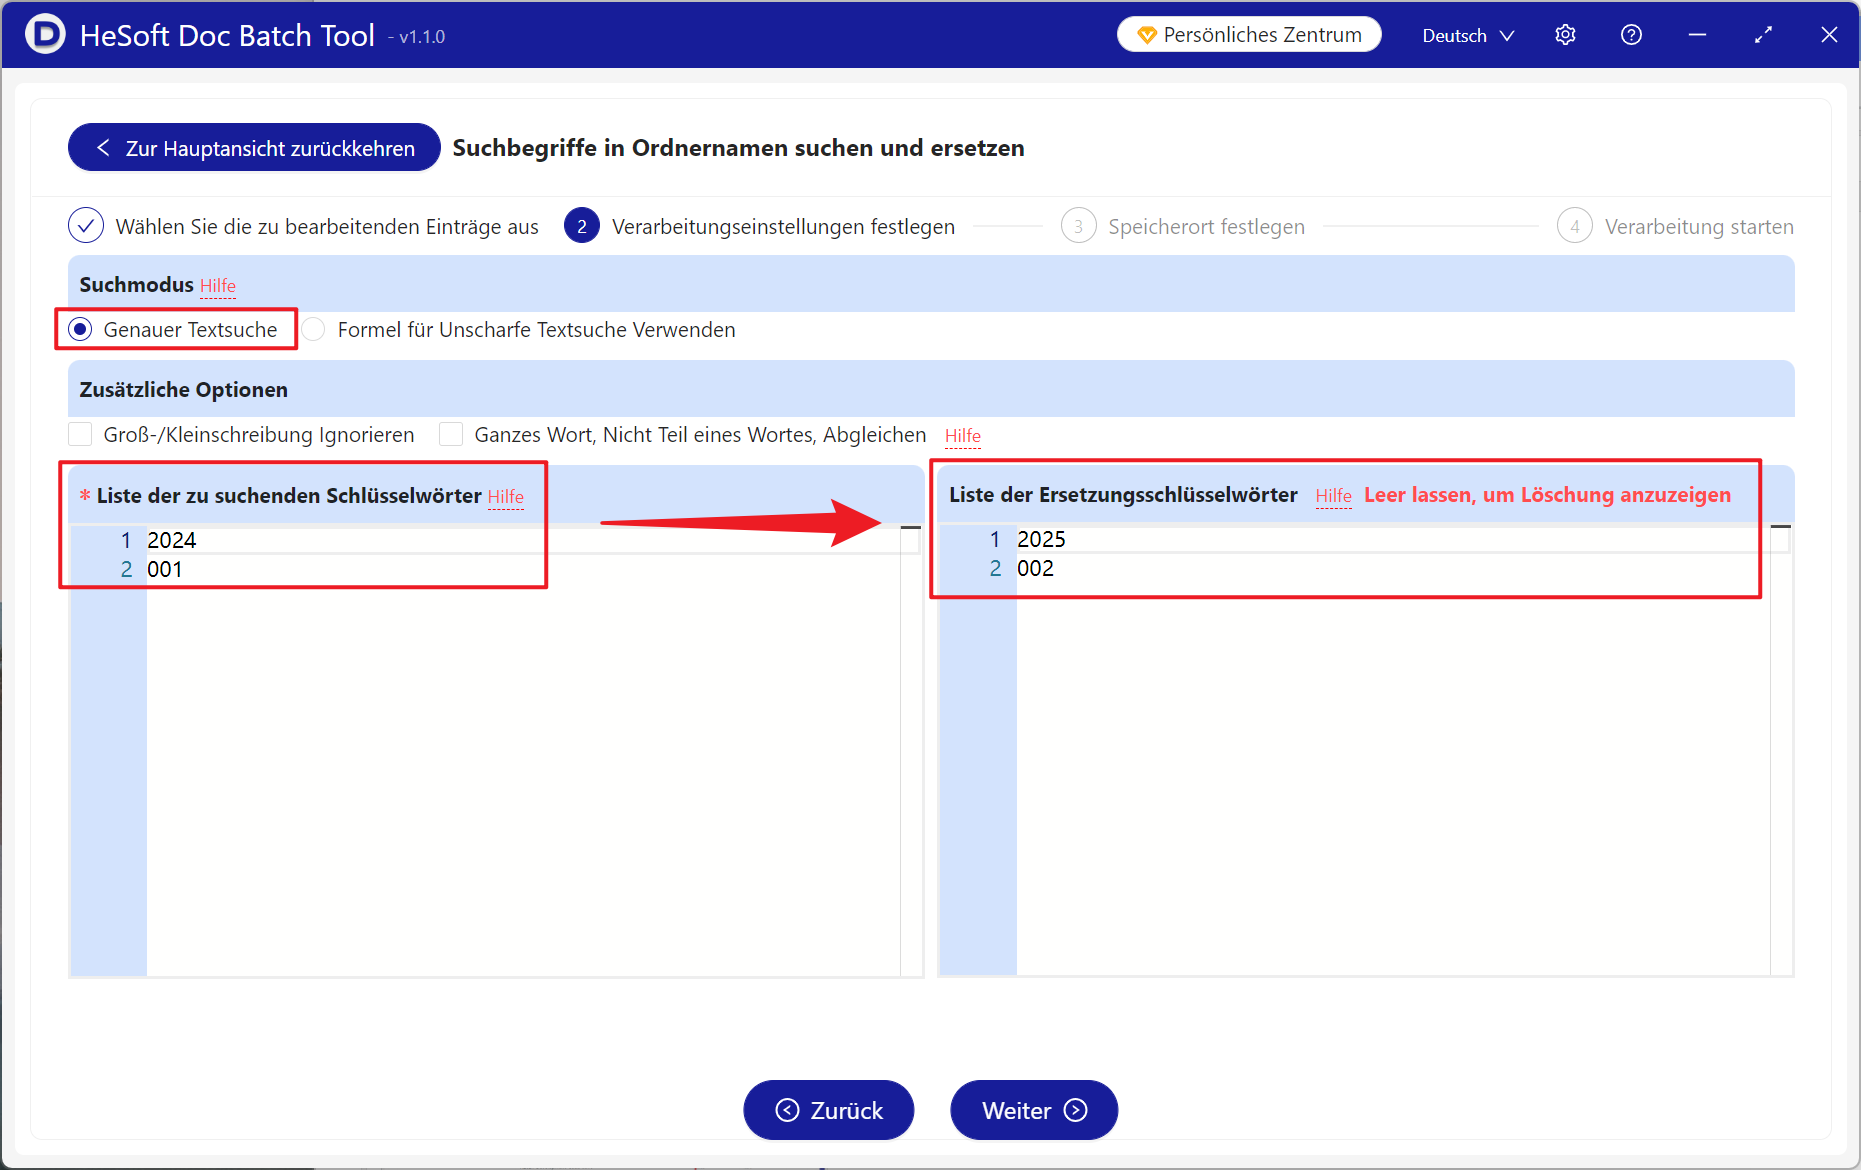Open Persönliches Zentrum
Screen dimensions: 1861x1170
click(x=1249, y=35)
